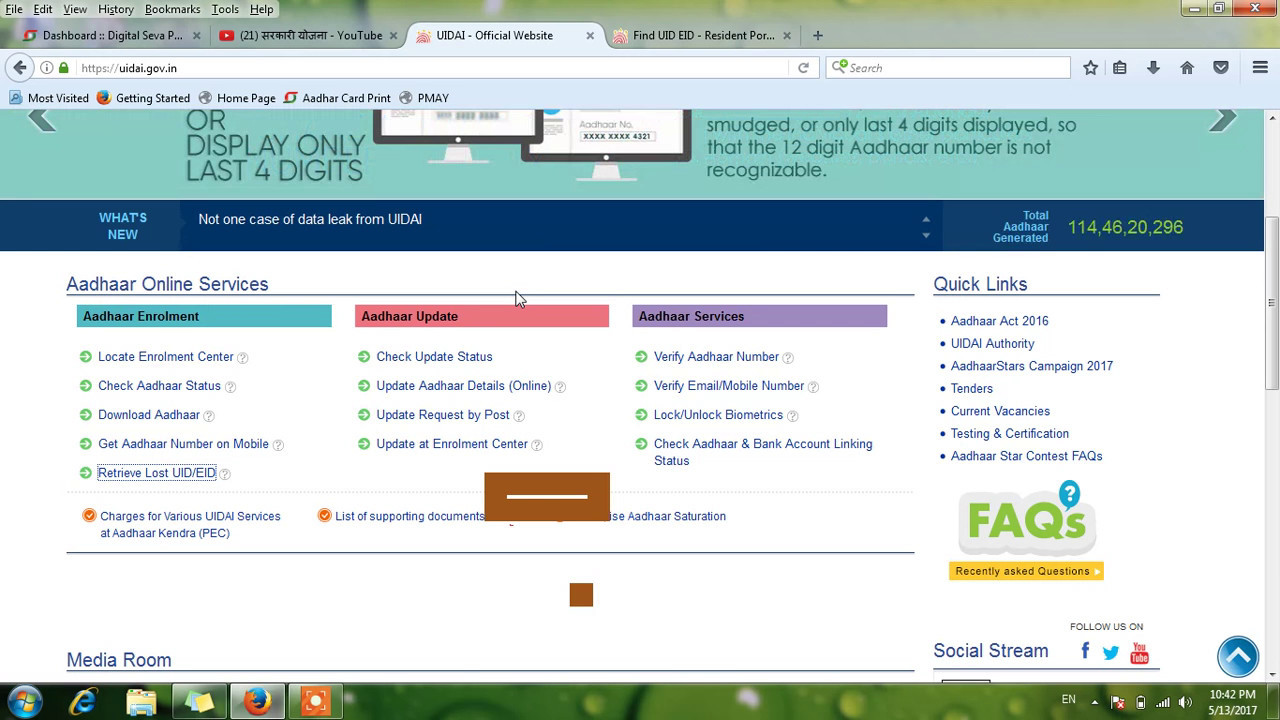Open the Pocket icon in the toolbar
This screenshot has height=720, width=1280.
[x=1221, y=67]
